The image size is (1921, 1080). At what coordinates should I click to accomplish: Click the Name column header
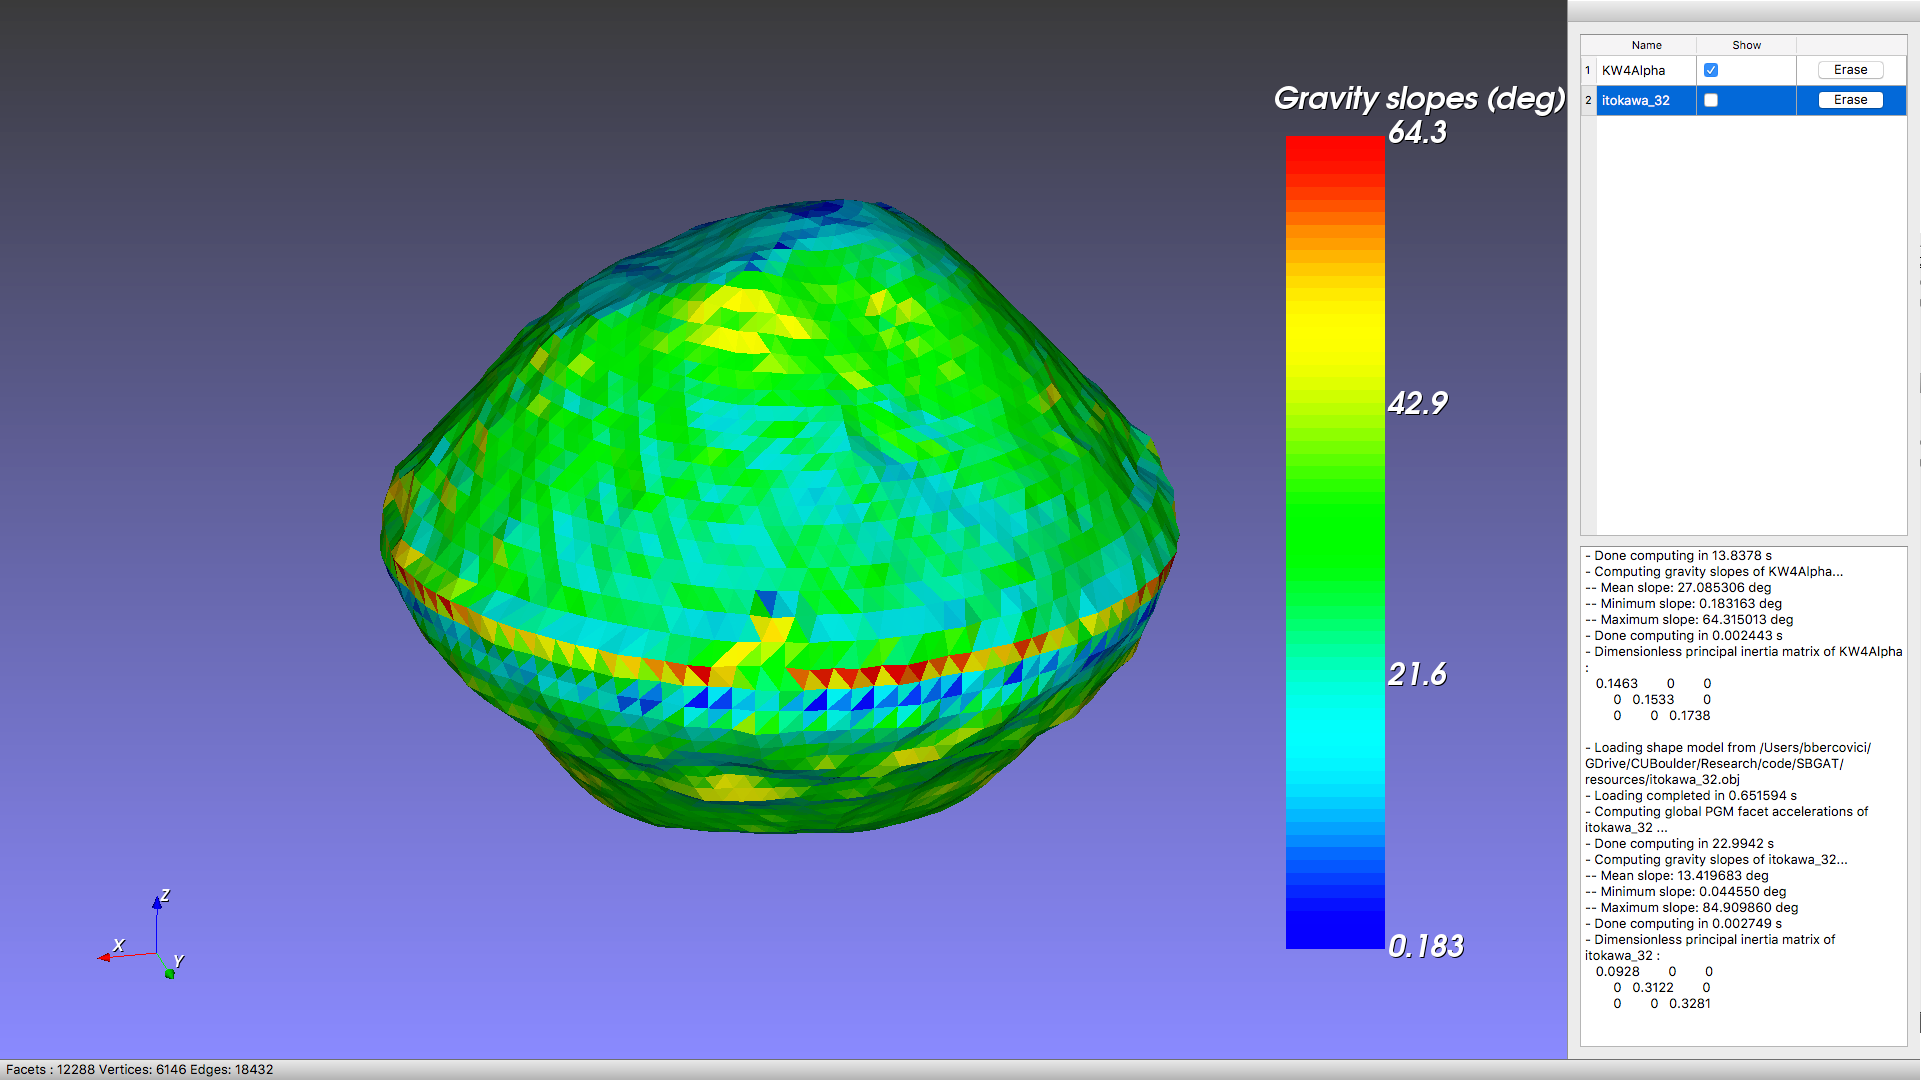(1645, 45)
